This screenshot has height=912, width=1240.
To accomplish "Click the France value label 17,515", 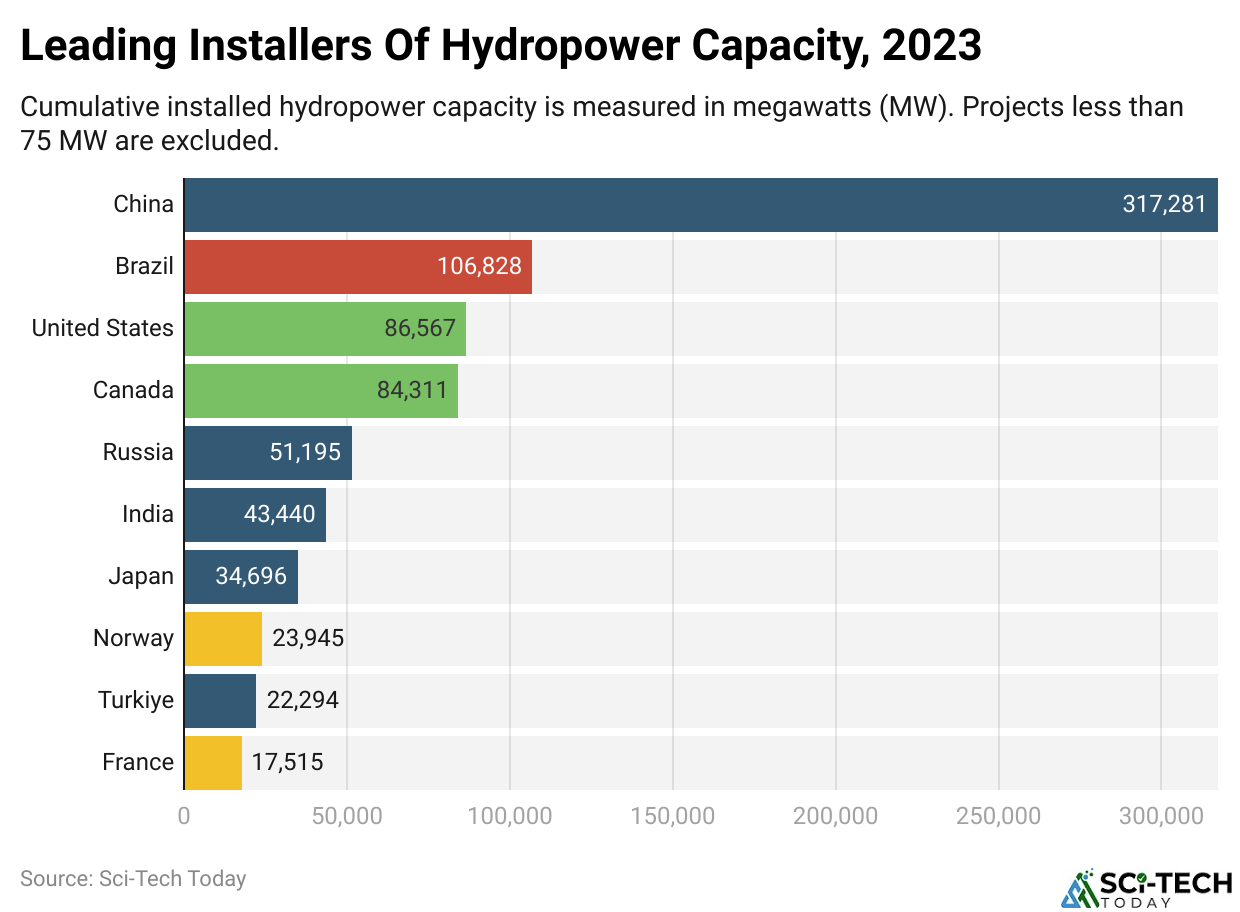I will click(x=287, y=763).
